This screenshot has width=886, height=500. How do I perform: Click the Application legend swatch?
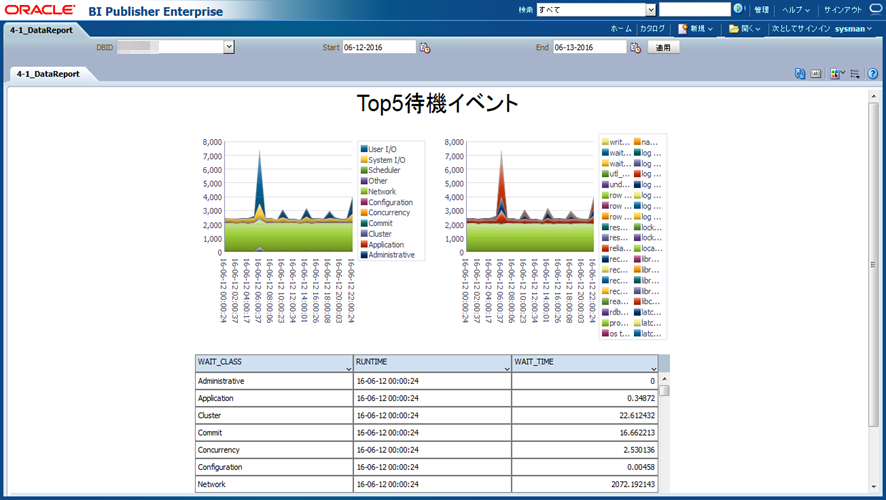pos(364,245)
